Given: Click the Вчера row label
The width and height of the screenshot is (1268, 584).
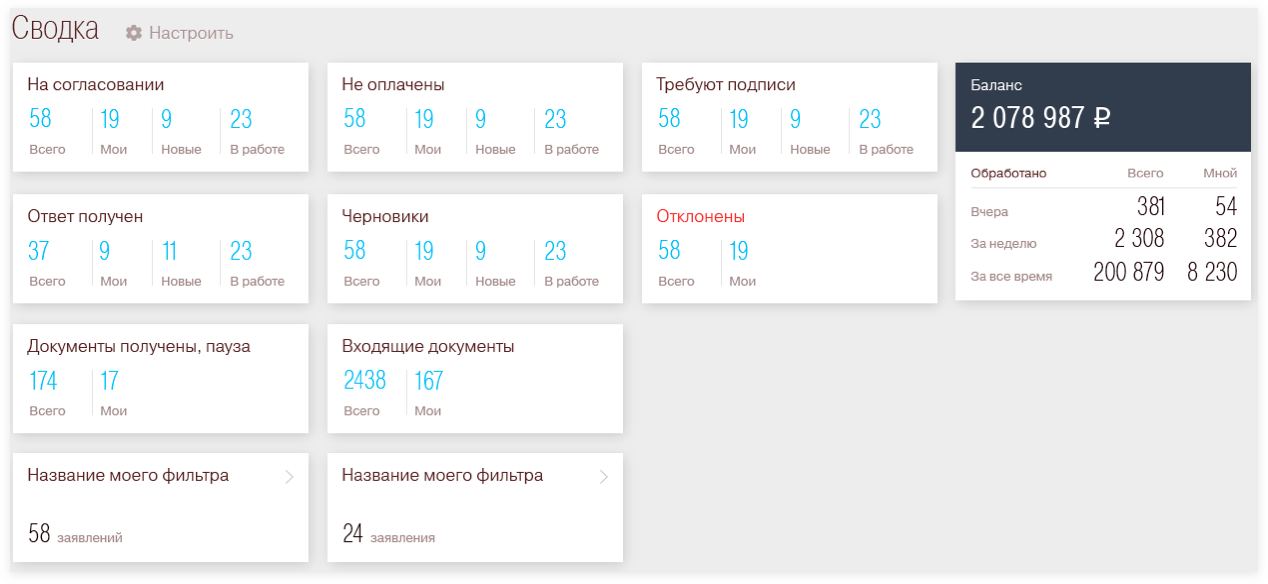Looking at the screenshot, I should click(x=989, y=212).
